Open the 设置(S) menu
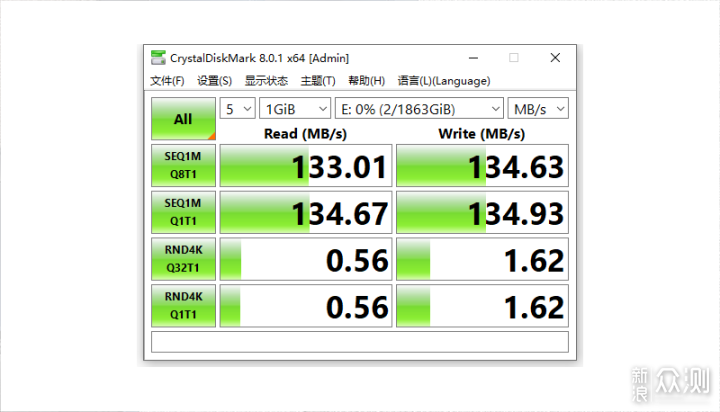 (x=214, y=81)
